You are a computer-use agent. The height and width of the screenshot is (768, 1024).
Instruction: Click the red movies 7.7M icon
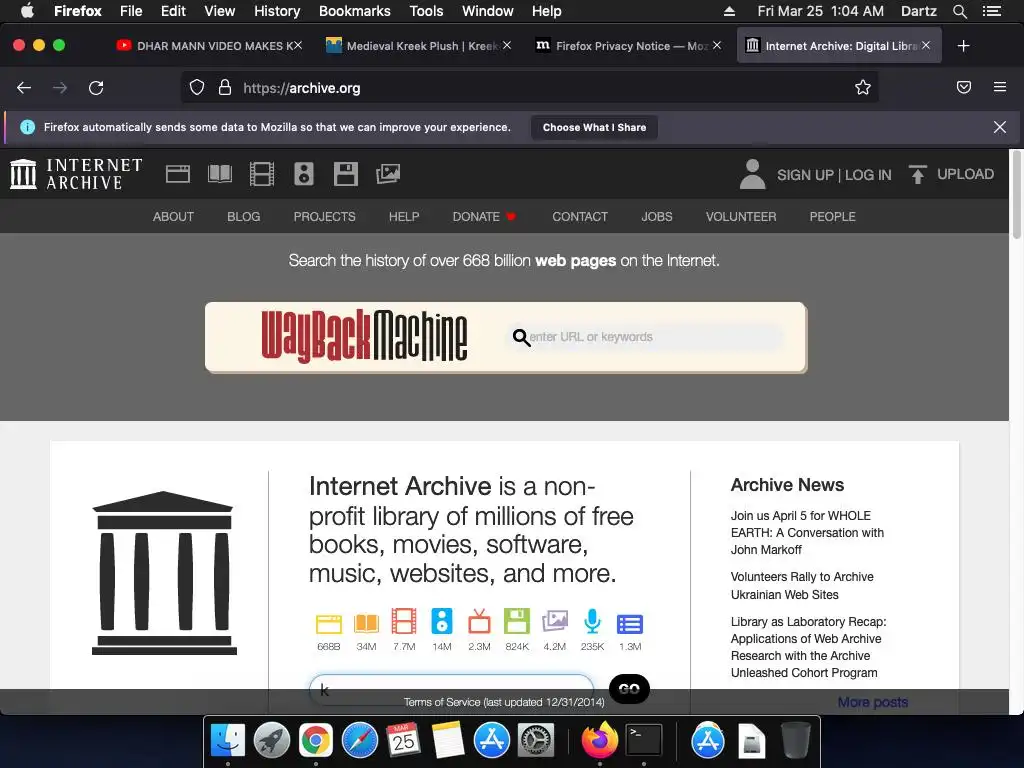404,621
